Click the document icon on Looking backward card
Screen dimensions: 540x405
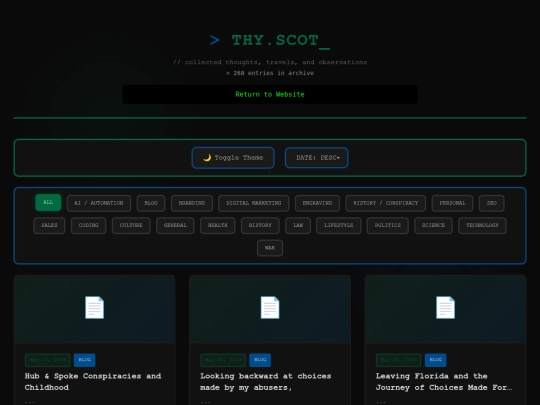click(x=270, y=308)
